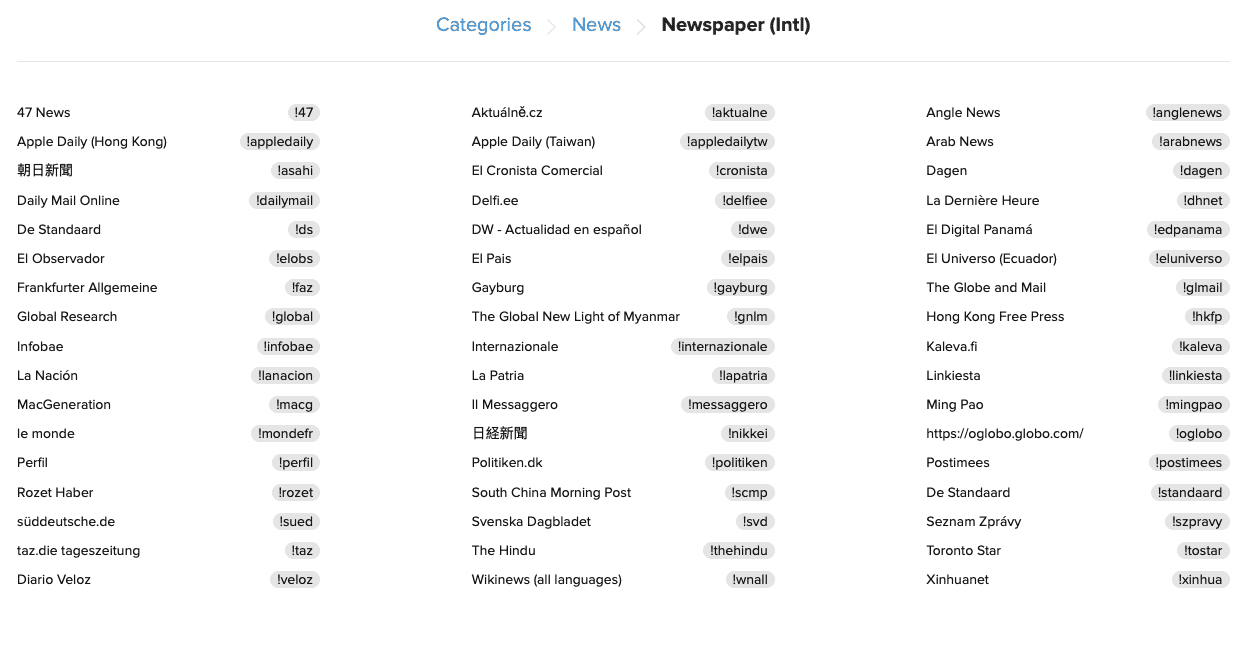Select the !anglenews bang tag
The height and width of the screenshot is (651, 1259).
(1188, 113)
